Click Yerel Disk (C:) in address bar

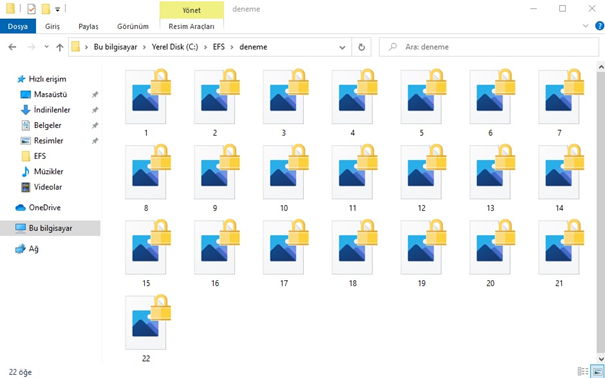click(x=175, y=47)
